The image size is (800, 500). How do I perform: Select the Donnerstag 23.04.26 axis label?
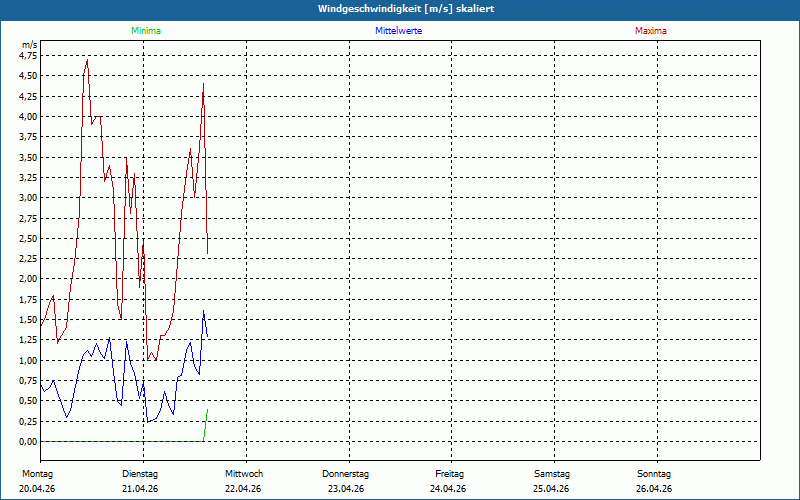(345, 481)
